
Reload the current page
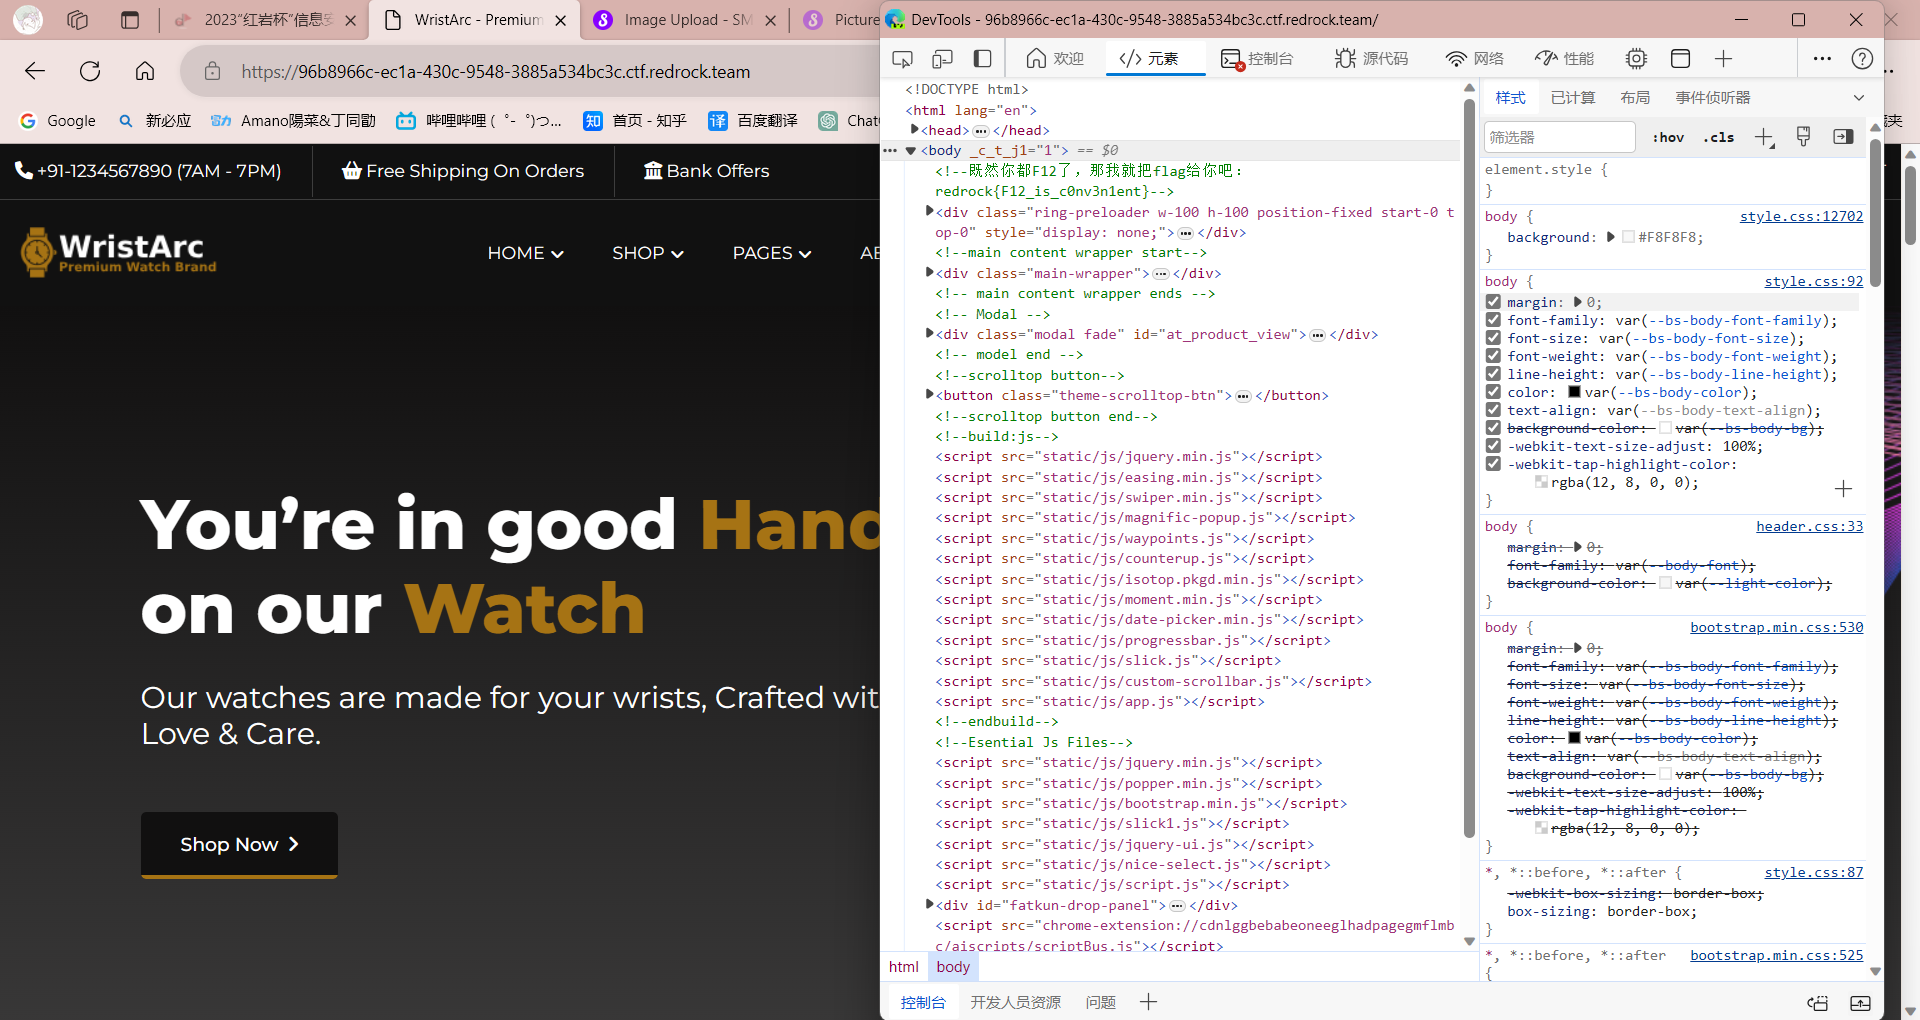coord(90,71)
